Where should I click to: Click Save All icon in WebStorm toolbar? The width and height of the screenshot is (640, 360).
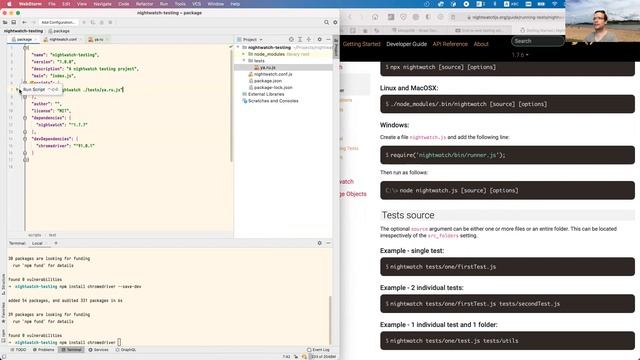(x=13, y=22)
